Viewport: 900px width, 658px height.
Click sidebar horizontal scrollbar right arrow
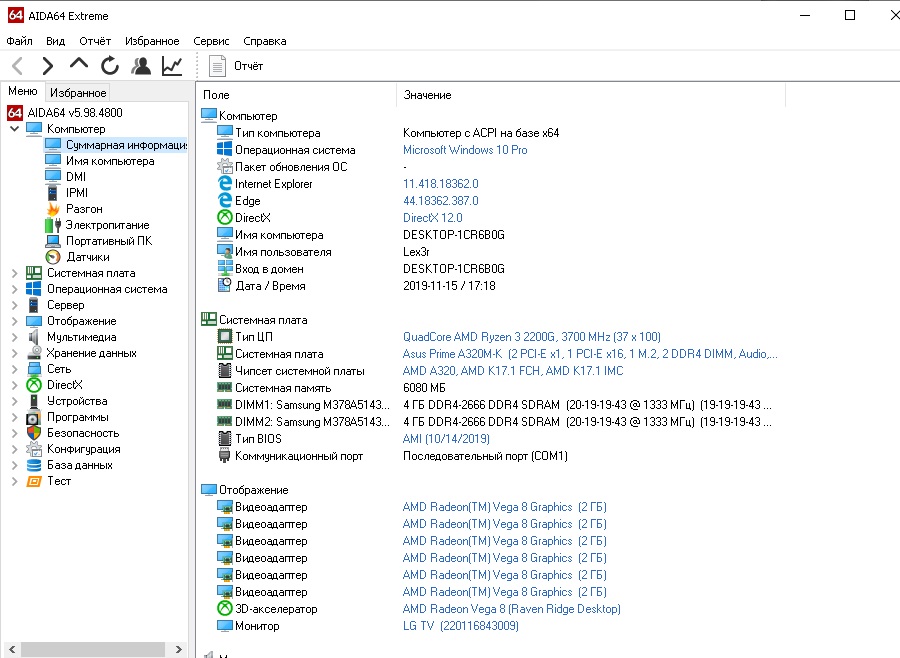(179, 649)
